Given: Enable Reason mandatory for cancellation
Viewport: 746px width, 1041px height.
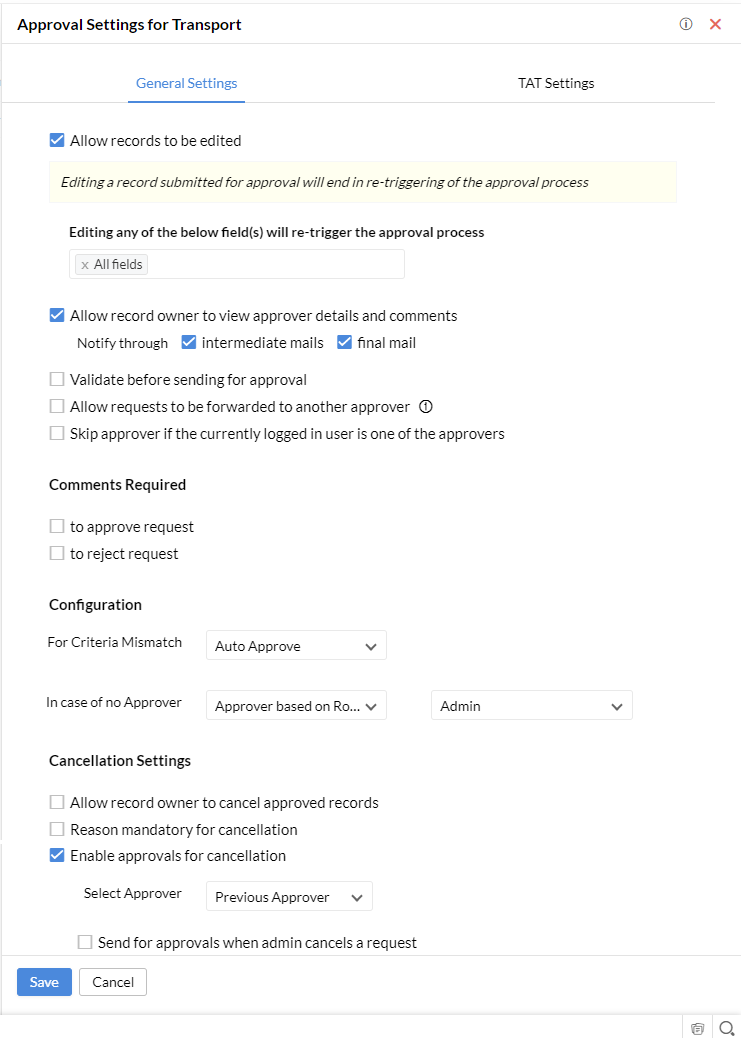Looking at the screenshot, I should click(57, 829).
